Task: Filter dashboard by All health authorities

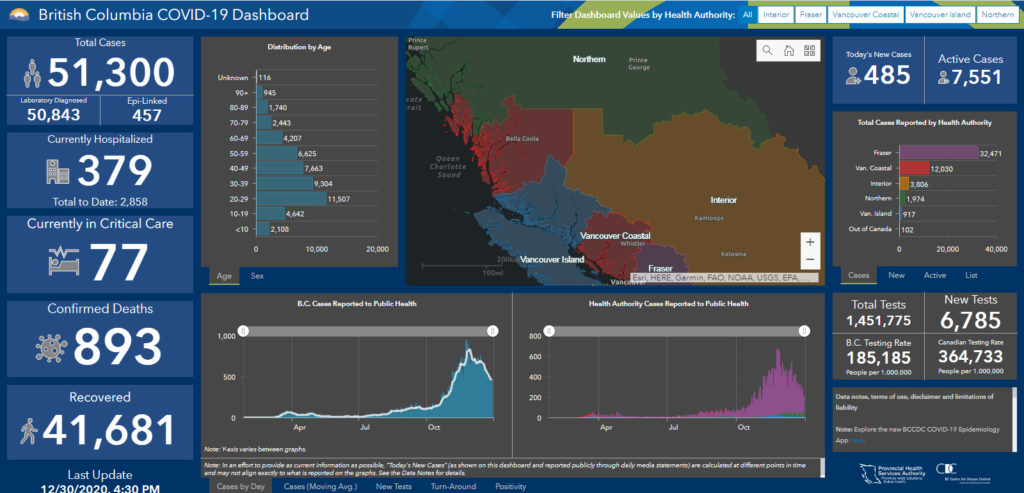Action: (747, 15)
